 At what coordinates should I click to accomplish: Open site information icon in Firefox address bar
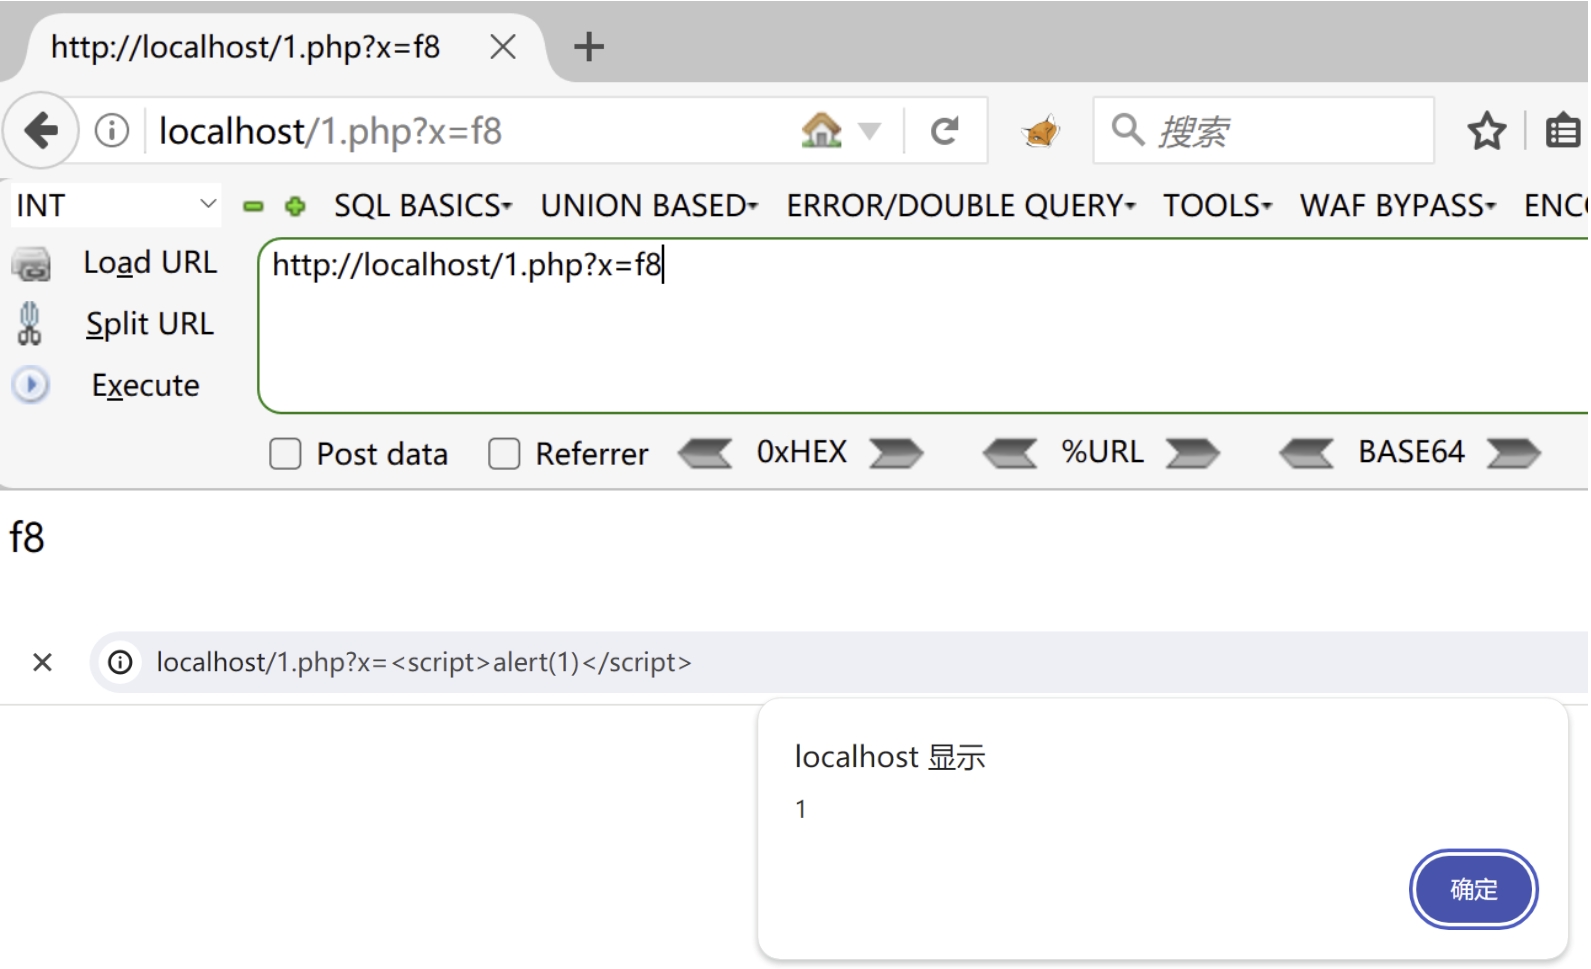pyautogui.click(x=112, y=130)
